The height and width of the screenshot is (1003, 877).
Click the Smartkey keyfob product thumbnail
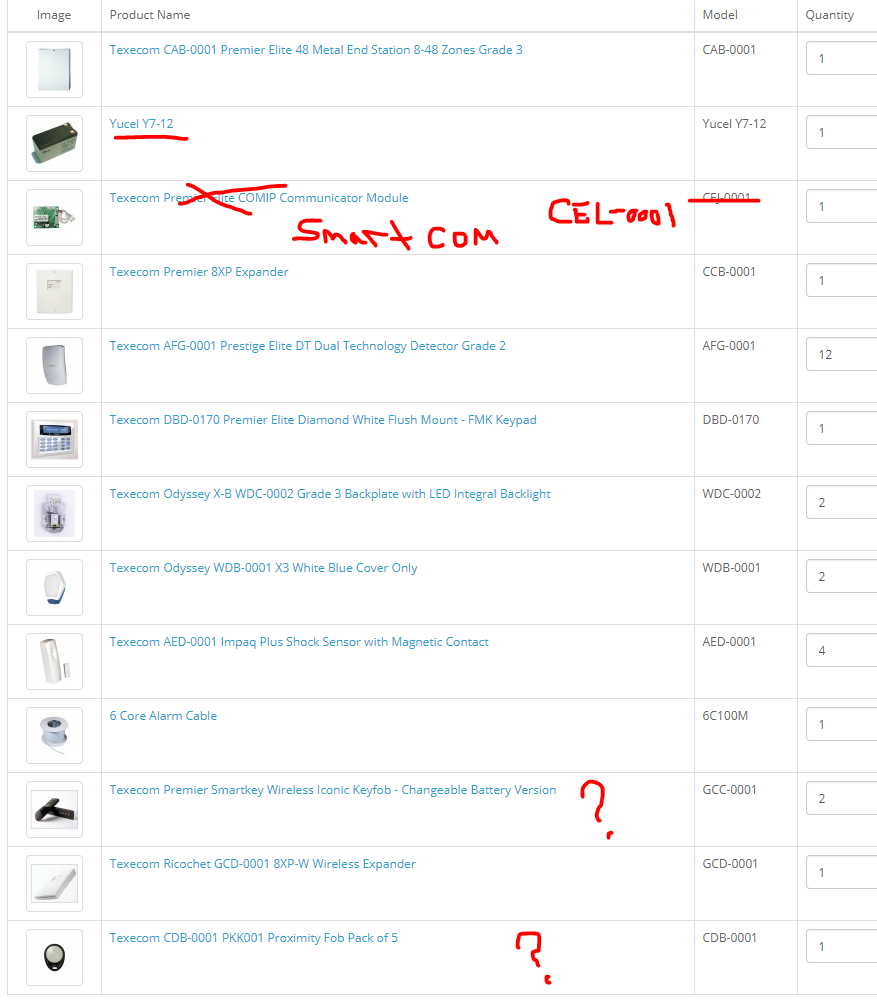click(x=54, y=809)
